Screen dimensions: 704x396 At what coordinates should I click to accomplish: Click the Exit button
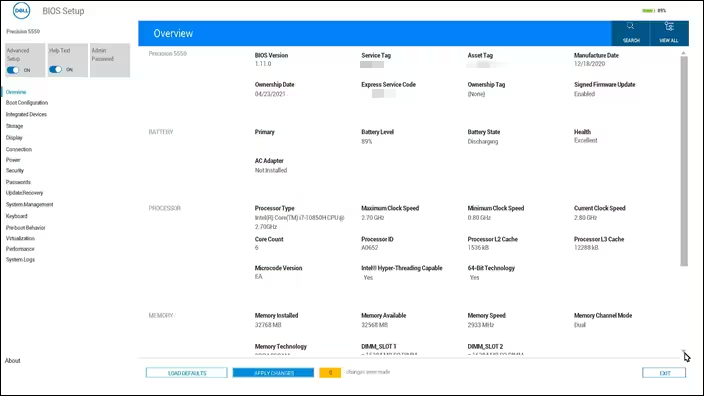point(664,373)
